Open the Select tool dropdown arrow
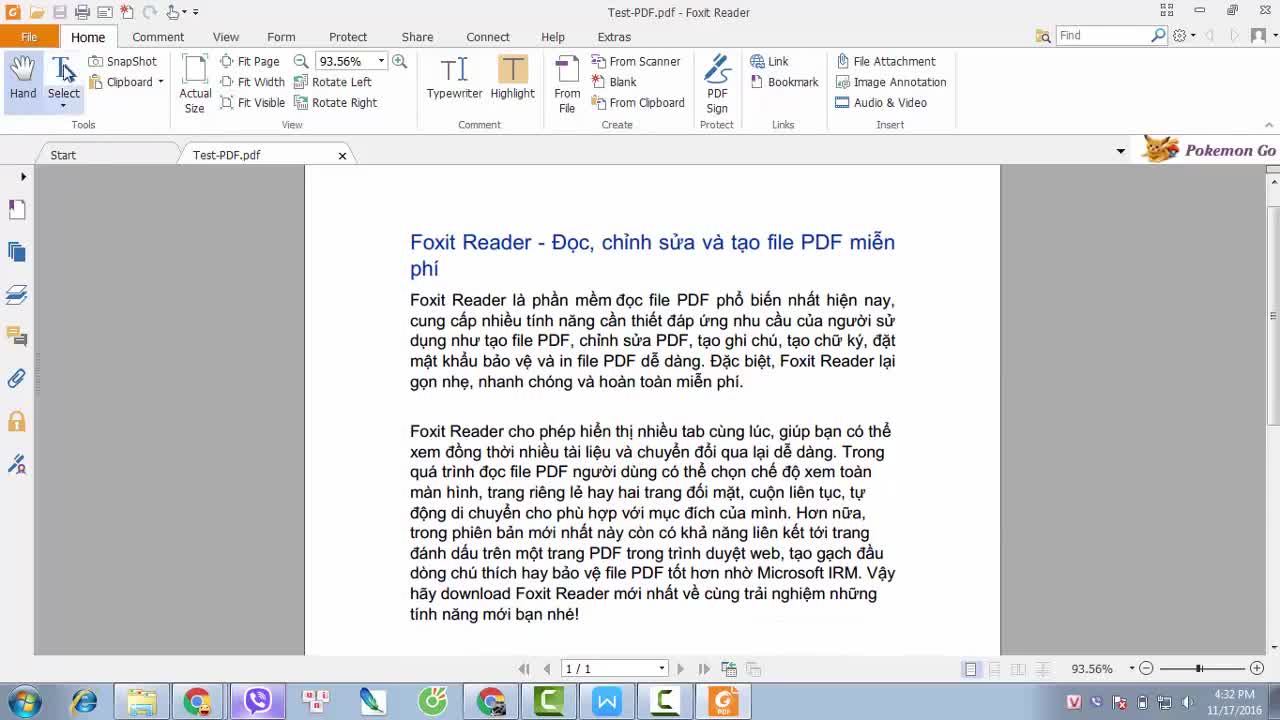This screenshot has height=720, width=1280. pos(63,105)
